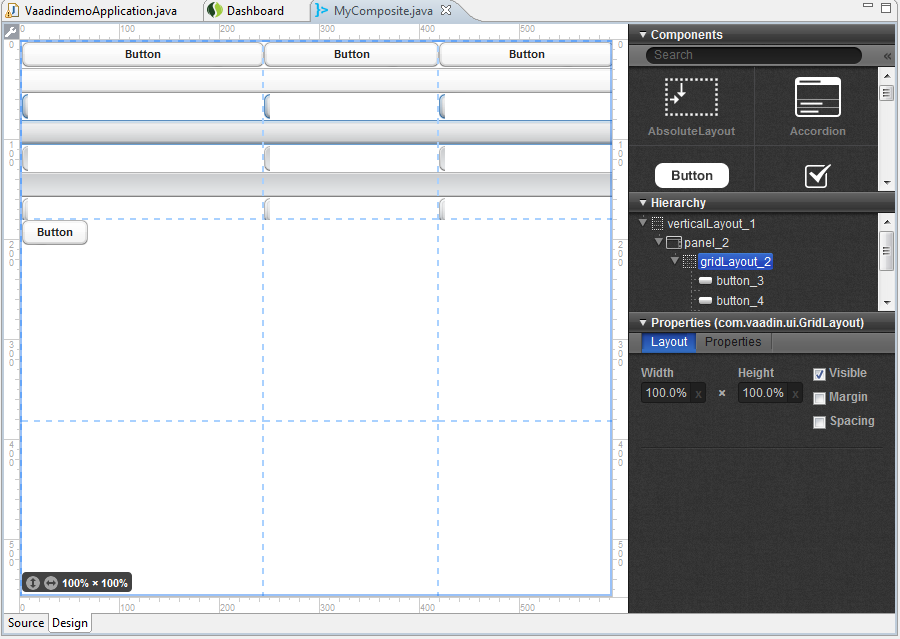This screenshot has width=900, height=639.
Task: Click the top-left Button on the canvas
Action: pyautogui.click(x=142, y=54)
